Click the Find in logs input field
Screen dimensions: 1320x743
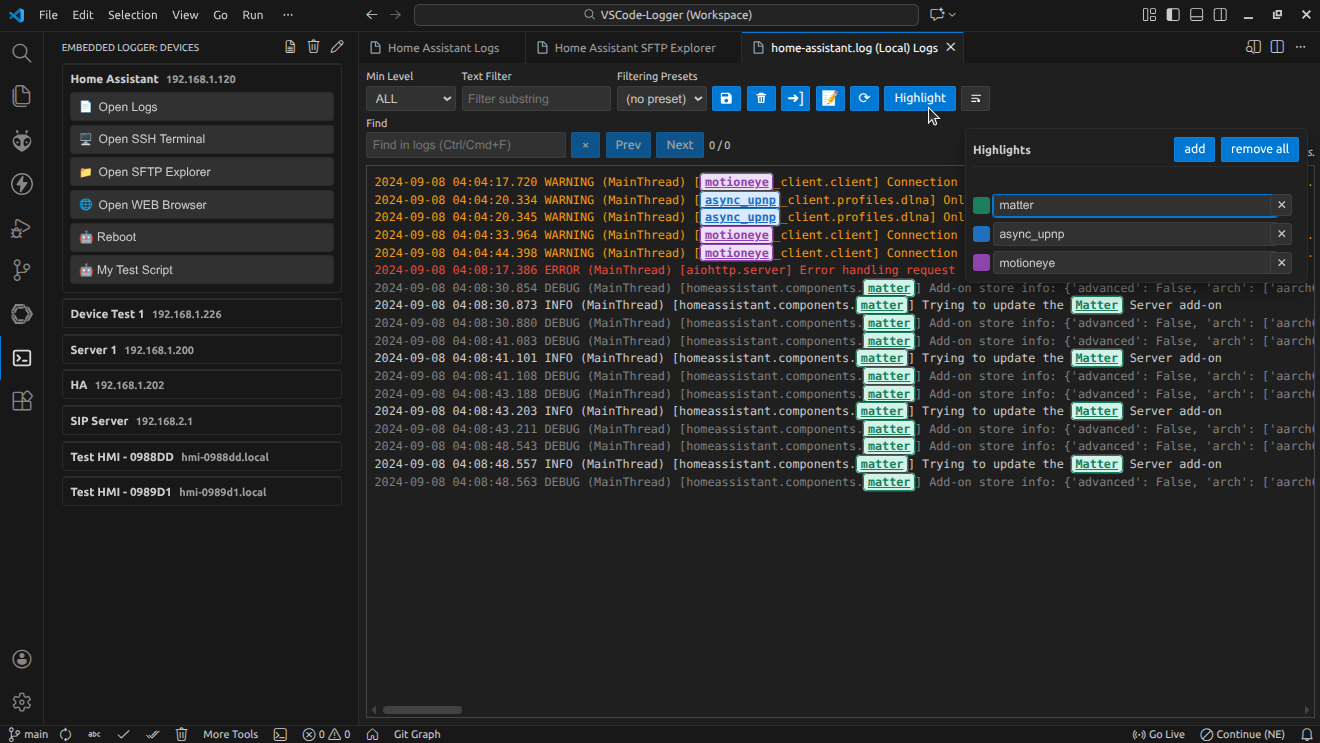pyautogui.click(x=465, y=144)
